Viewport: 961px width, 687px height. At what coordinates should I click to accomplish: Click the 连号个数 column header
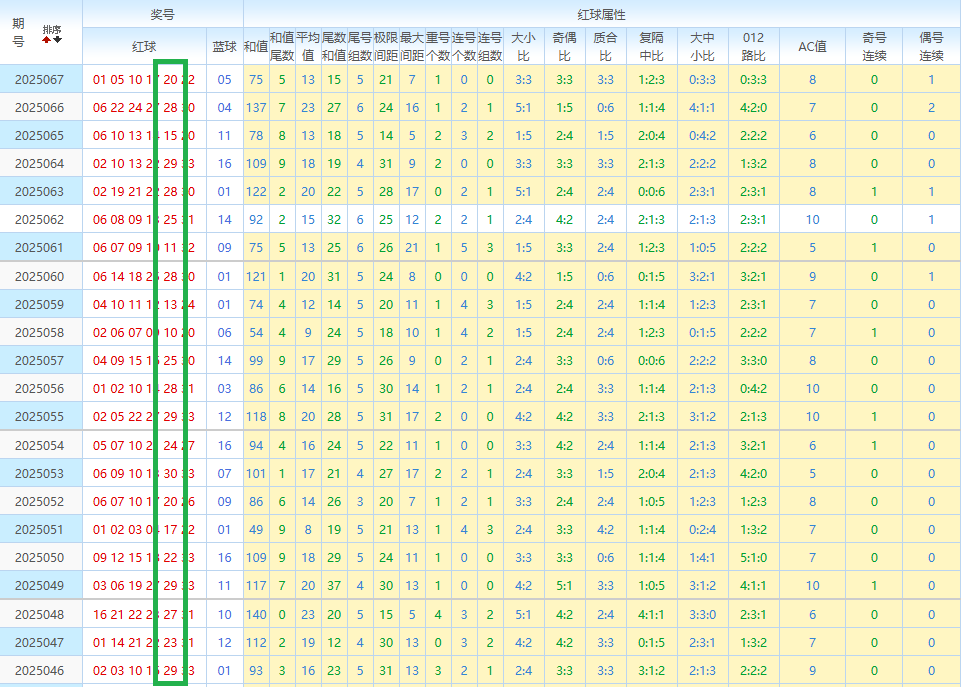[x=464, y=46]
